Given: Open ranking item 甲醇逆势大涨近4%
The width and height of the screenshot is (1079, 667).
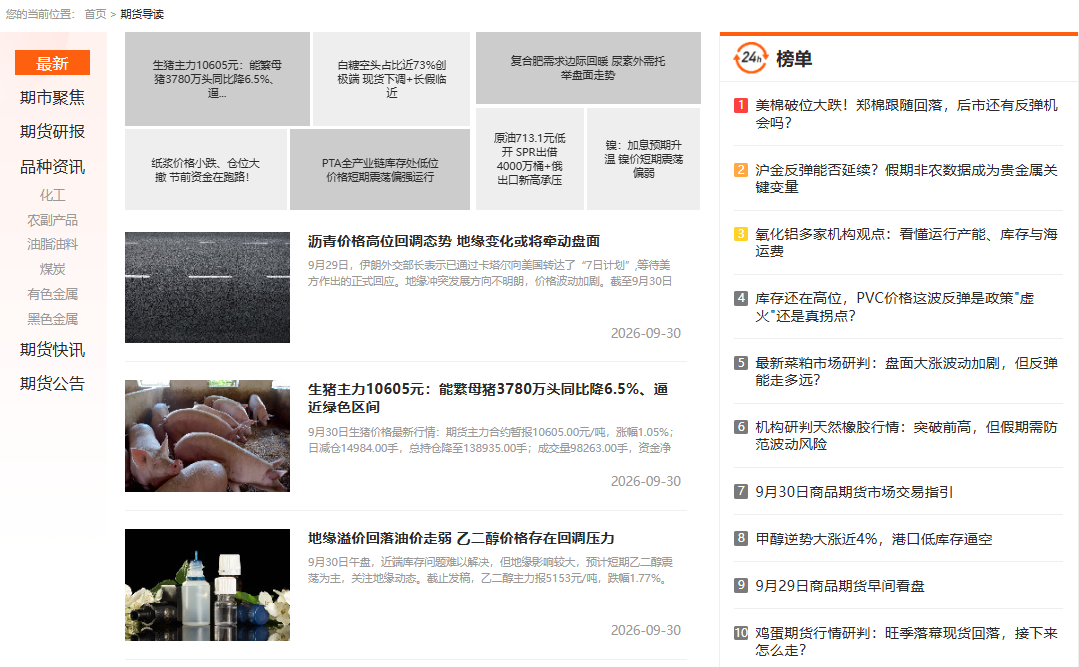Looking at the screenshot, I should pos(874,539).
